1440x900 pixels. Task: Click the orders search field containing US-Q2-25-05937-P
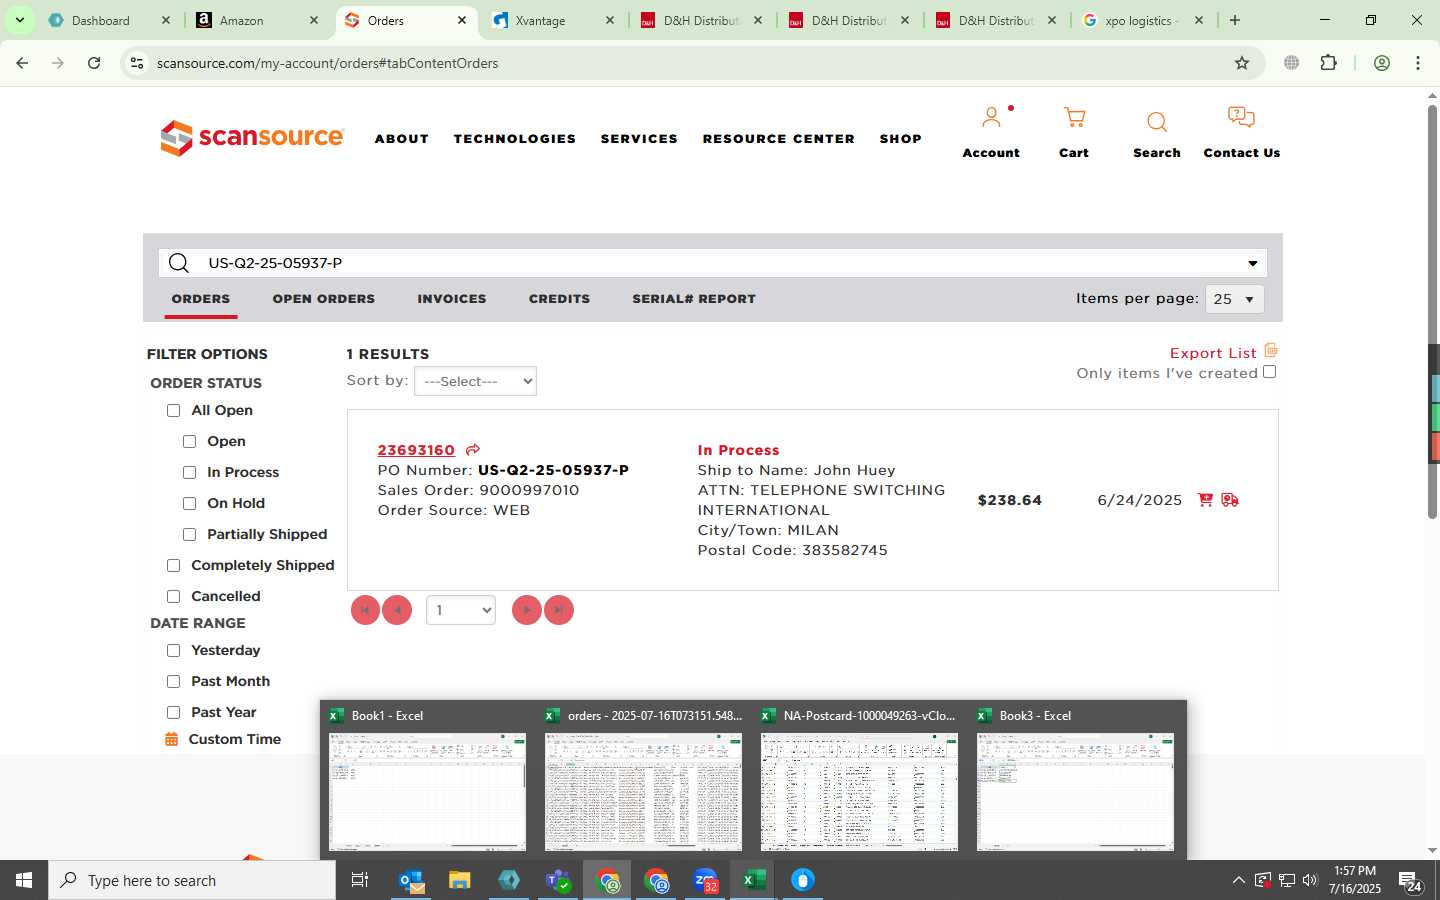(712, 263)
